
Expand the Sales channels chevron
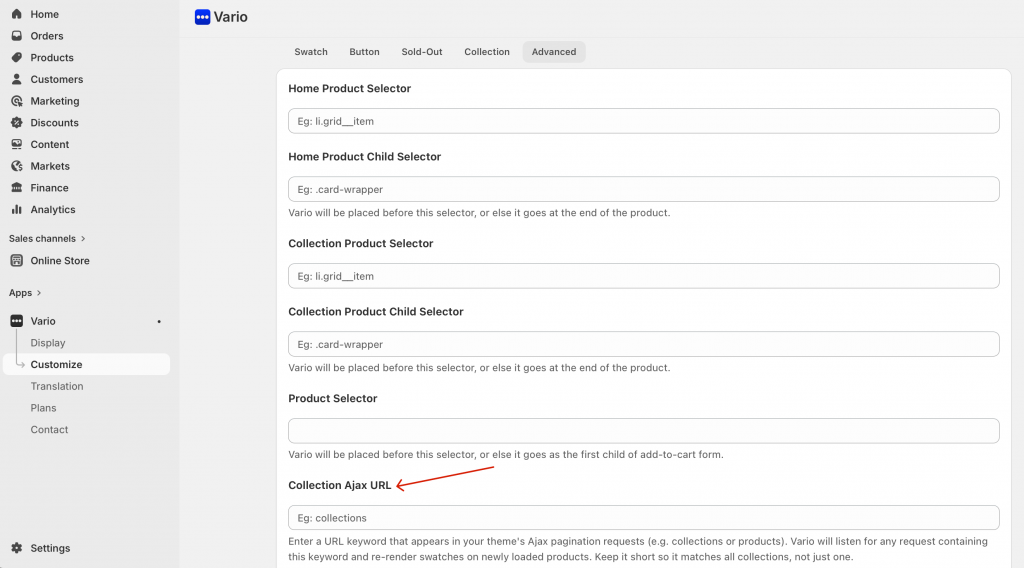point(83,239)
